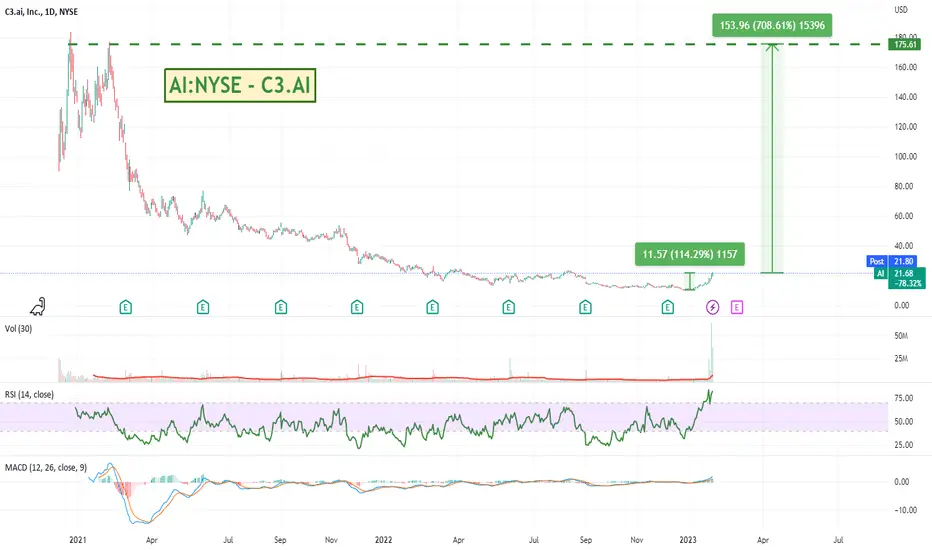
Task: Click the 40.00 price axis value
Action: (x=903, y=246)
